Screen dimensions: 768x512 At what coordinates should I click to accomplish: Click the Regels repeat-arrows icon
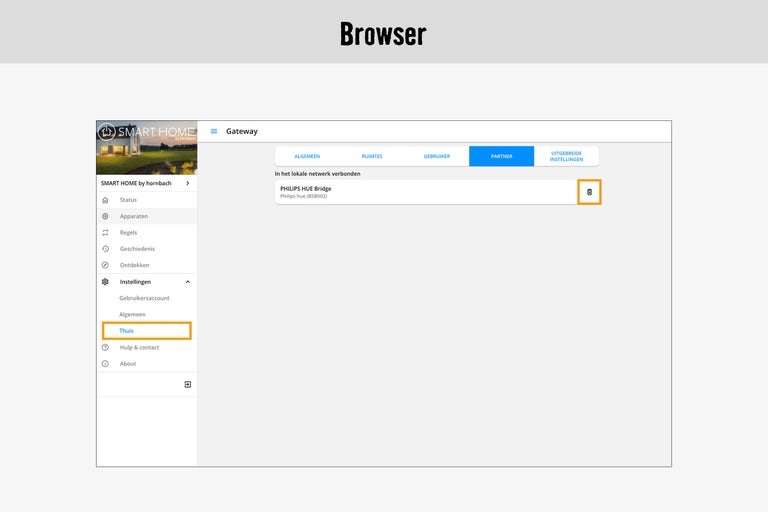pyautogui.click(x=105, y=232)
